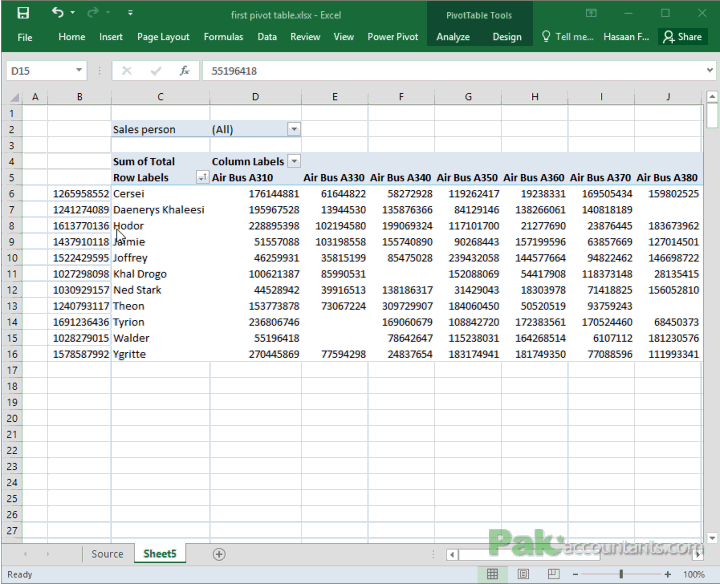Switch to Page Break Preview icon
Image resolution: width=720 pixels, height=584 pixels.
point(553,574)
